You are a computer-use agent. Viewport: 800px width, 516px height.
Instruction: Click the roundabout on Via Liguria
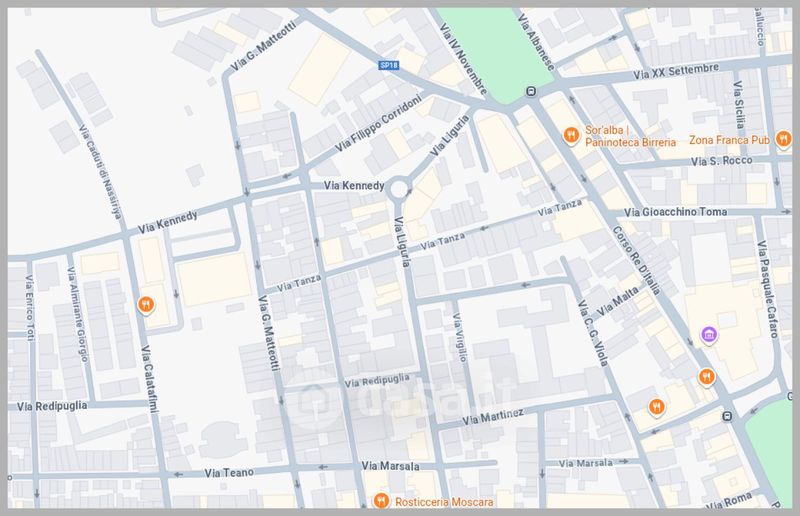[399, 188]
